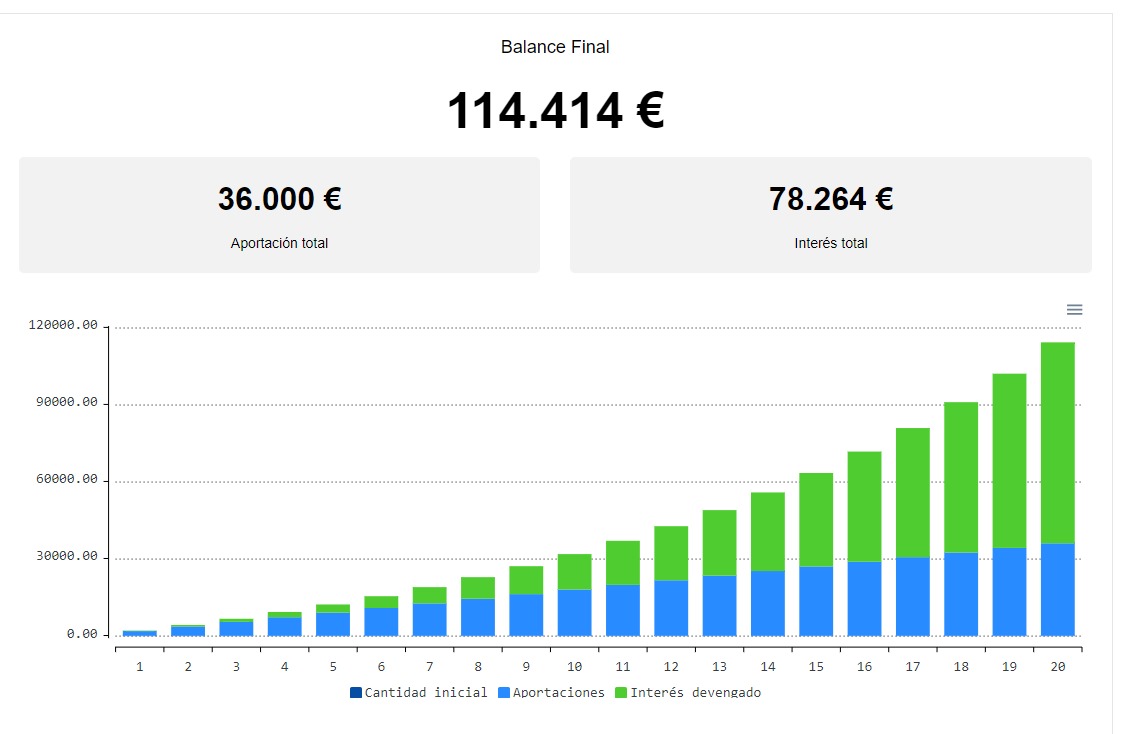The width and height of the screenshot is (1132, 734).
Task: Click the x-axis label for year 5
Action: [332, 666]
